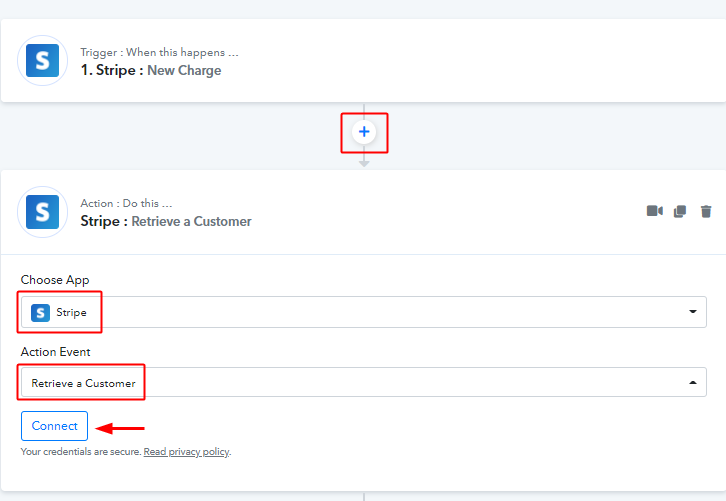Duplicate the action with the copy icon
This screenshot has height=501, width=726.
[x=680, y=211]
